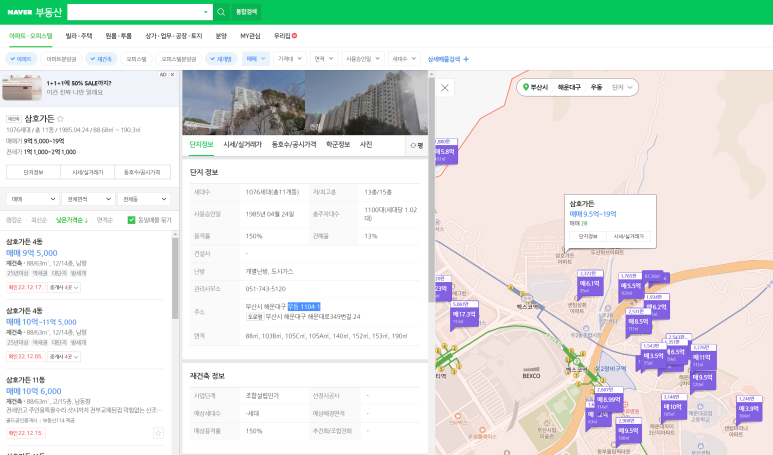Close the advertisement banner X
This screenshot has width=773, height=455.
tap(173, 74)
